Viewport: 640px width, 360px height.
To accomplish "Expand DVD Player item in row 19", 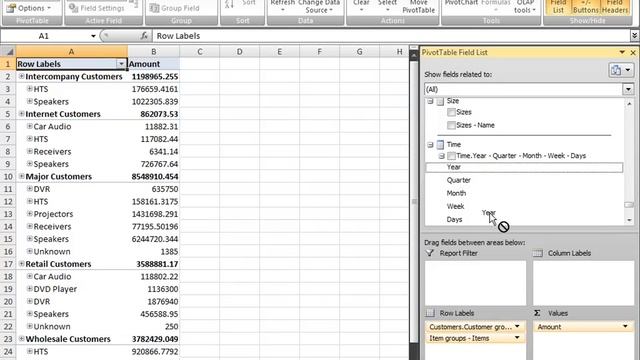I will pyautogui.click(x=29, y=289).
